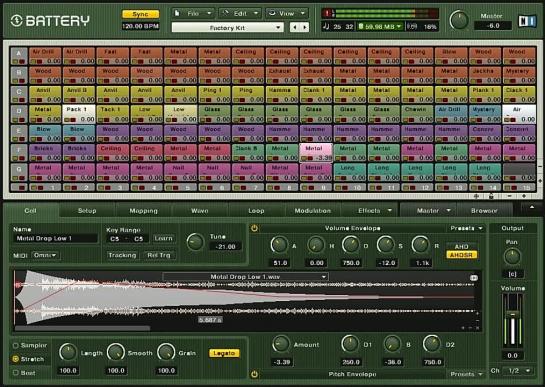Image resolution: width=545 pixels, height=387 pixels.
Task: Click the column 1 header of the matrix
Action: click(45, 187)
